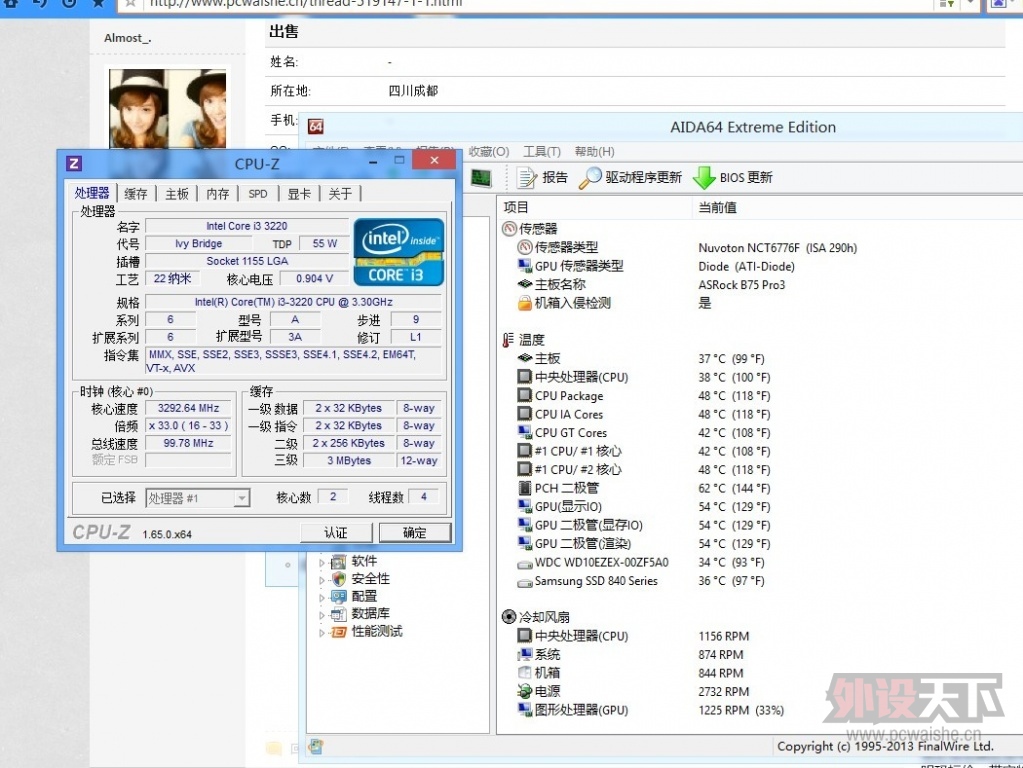
Task: Open the AIDA64 favorites (O) menu
Action: pyautogui.click(x=489, y=151)
